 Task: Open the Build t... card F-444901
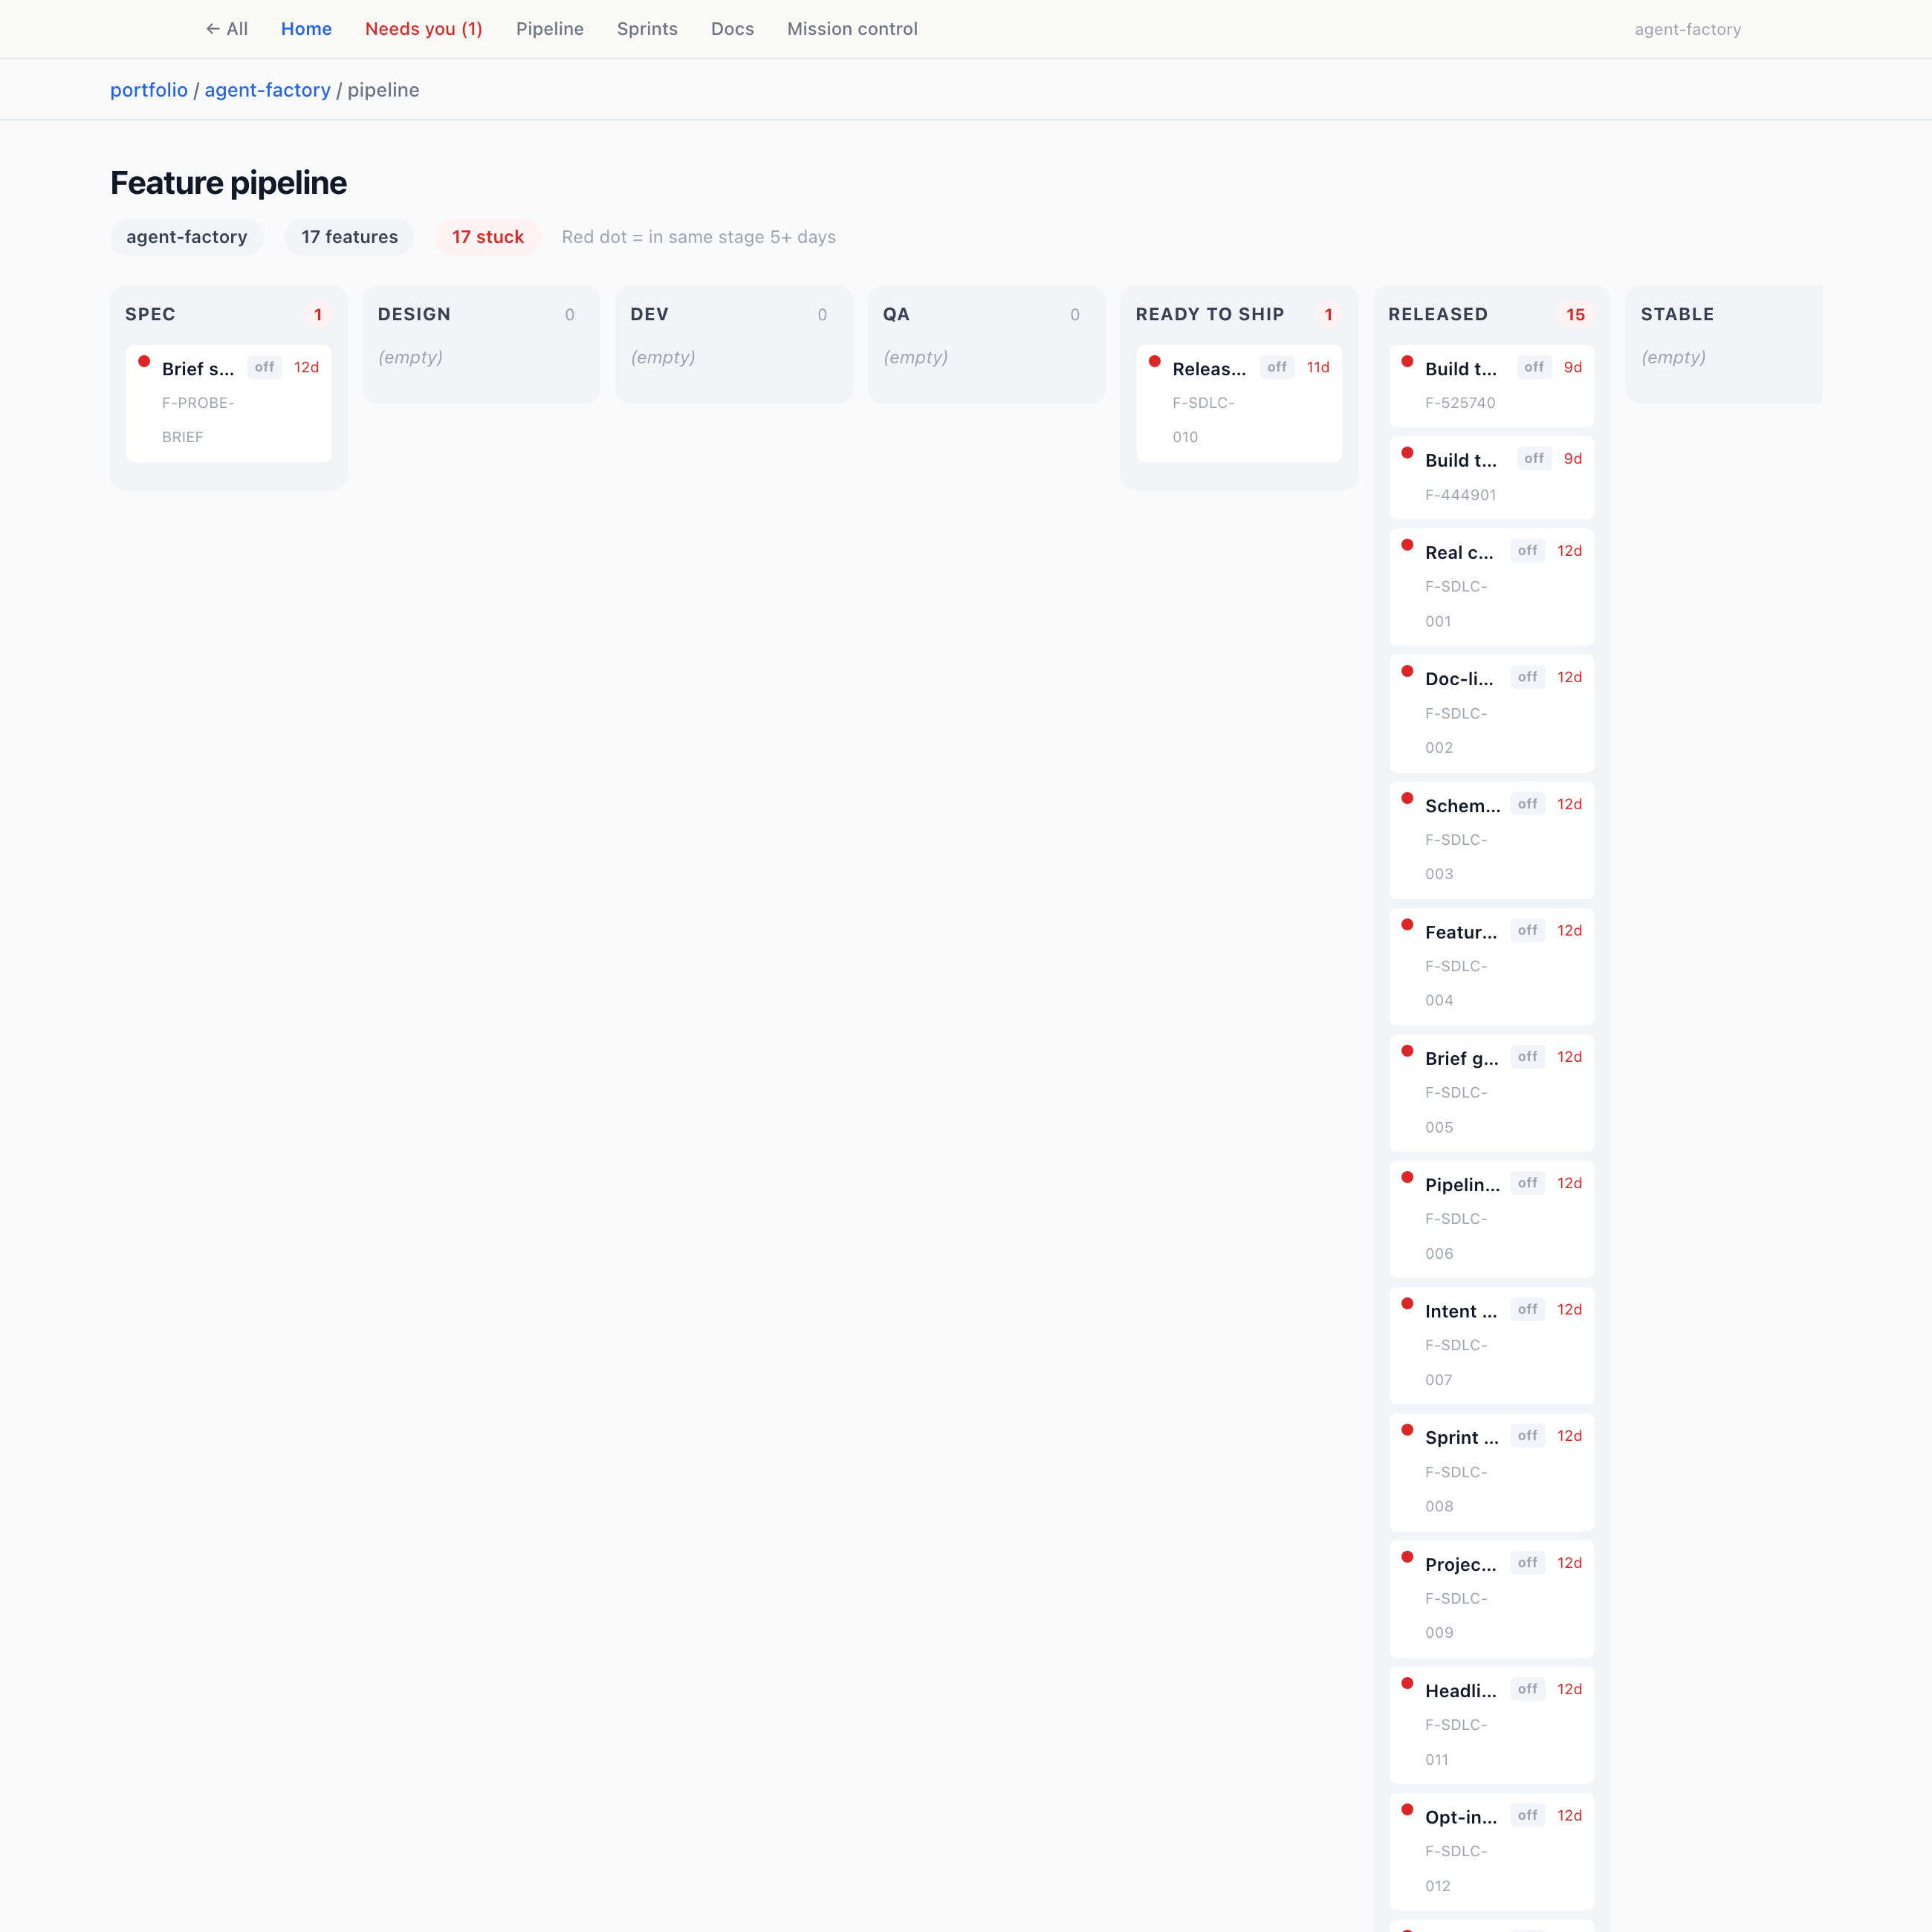click(x=1492, y=477)
